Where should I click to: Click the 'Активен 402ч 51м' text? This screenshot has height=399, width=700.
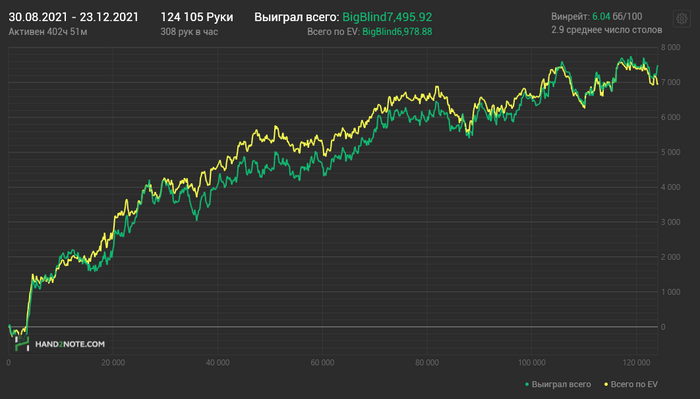[48, 32]
